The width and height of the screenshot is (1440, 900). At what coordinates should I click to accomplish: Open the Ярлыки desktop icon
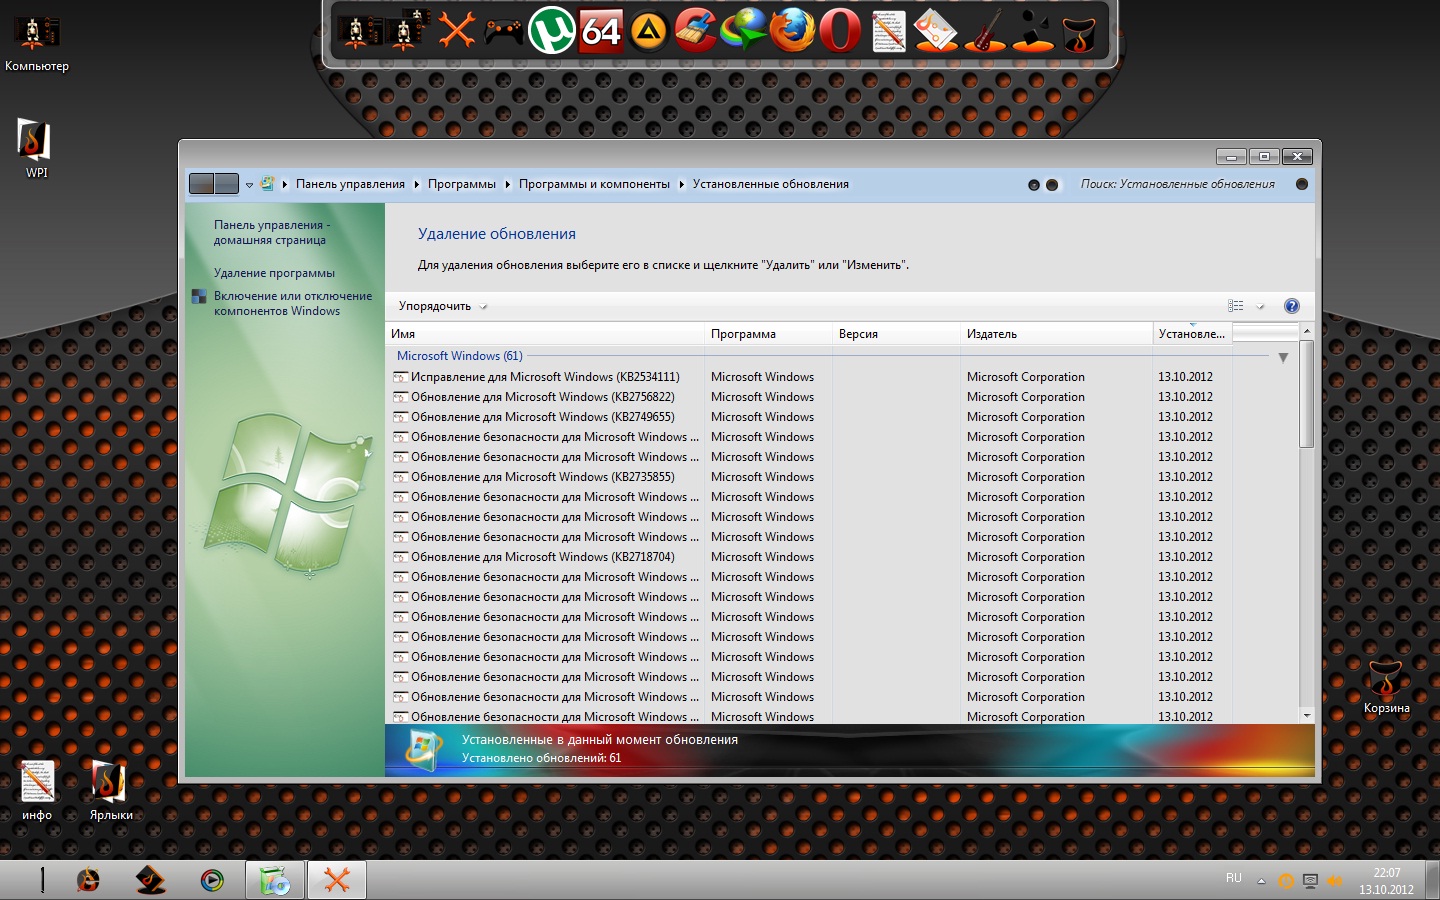[110, 790]
